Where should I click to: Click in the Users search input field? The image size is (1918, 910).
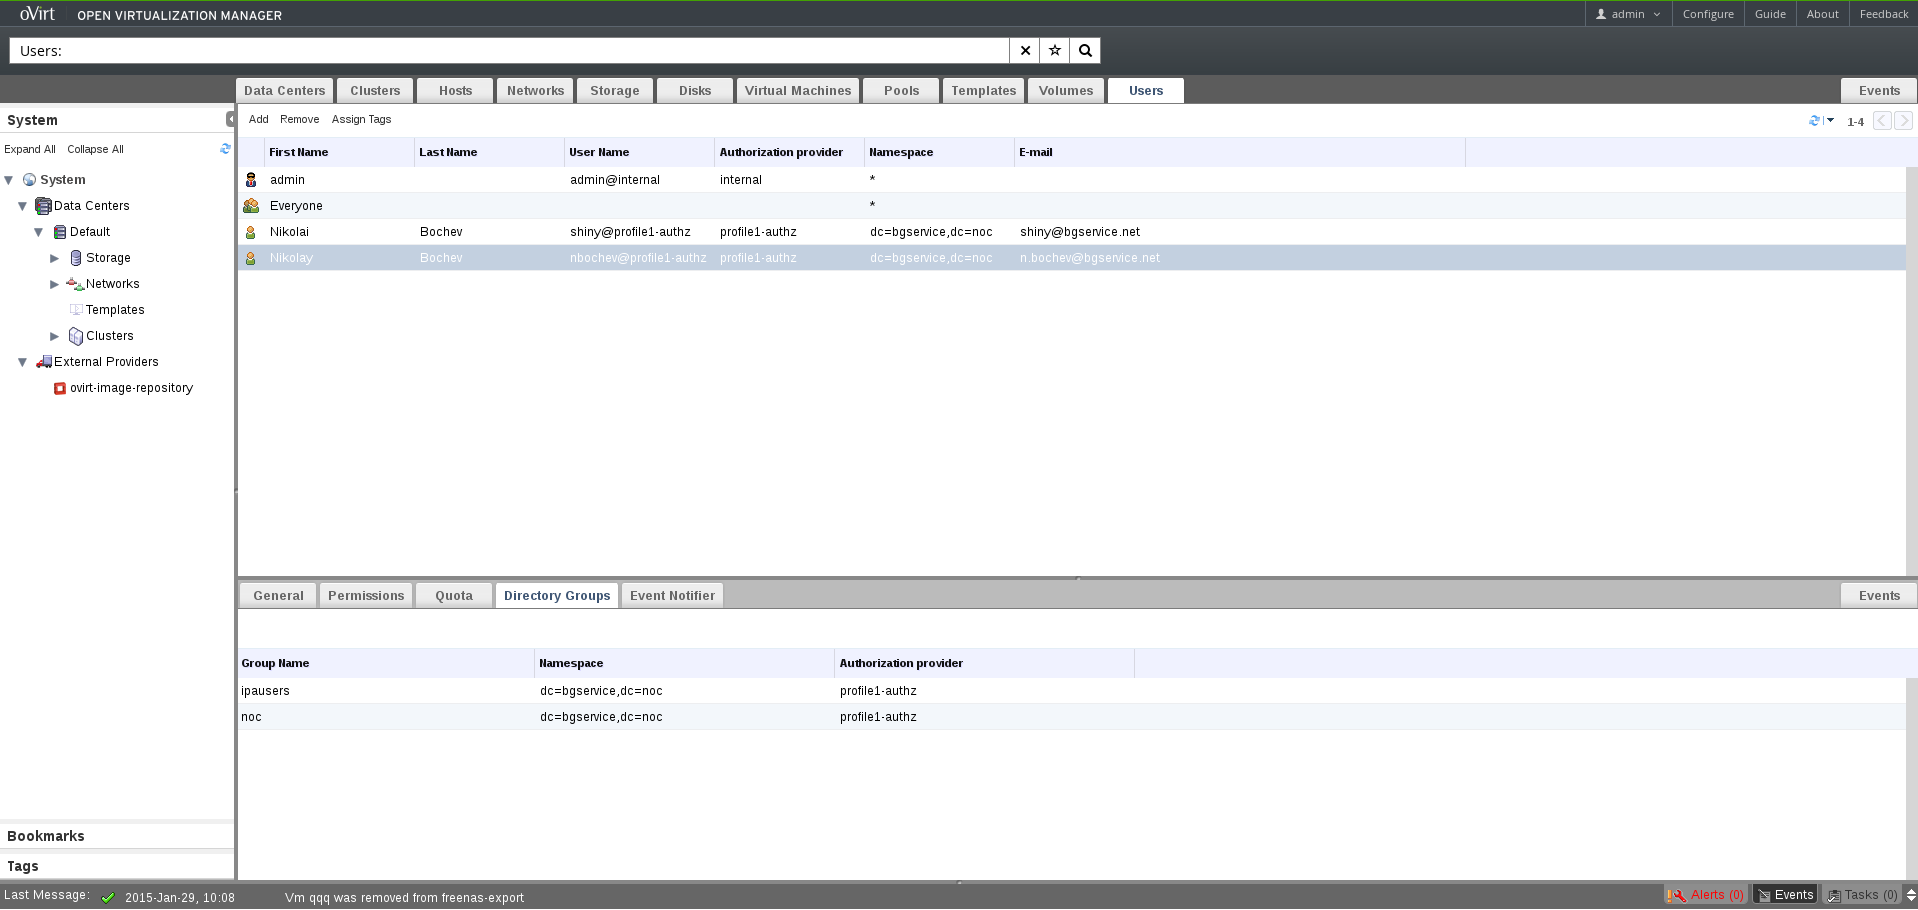[x=530, y=51]
